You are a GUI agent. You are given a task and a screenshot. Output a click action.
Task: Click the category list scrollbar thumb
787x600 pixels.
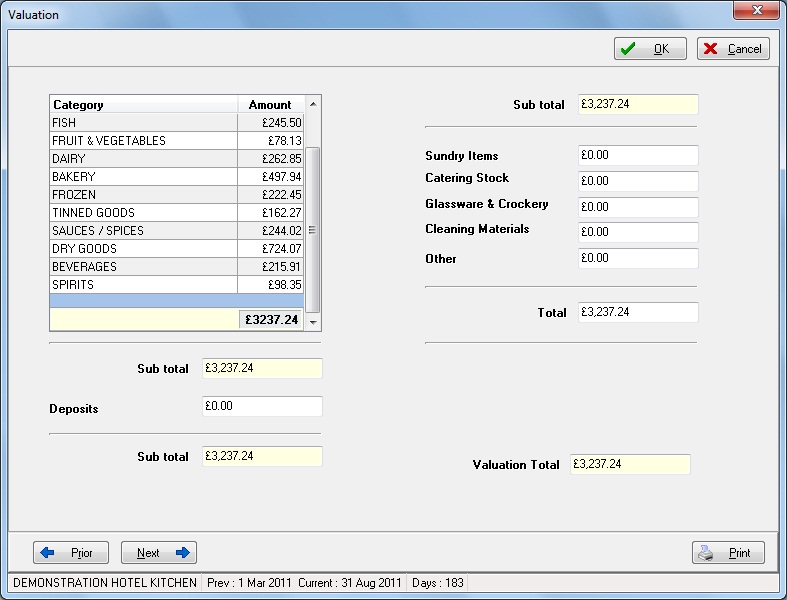313,230
